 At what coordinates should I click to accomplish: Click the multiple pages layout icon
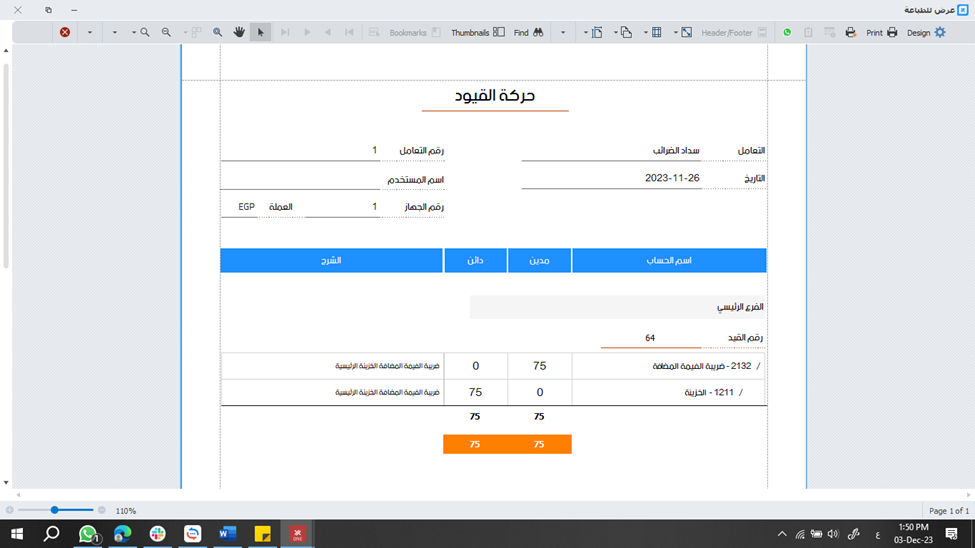(196, 32)
